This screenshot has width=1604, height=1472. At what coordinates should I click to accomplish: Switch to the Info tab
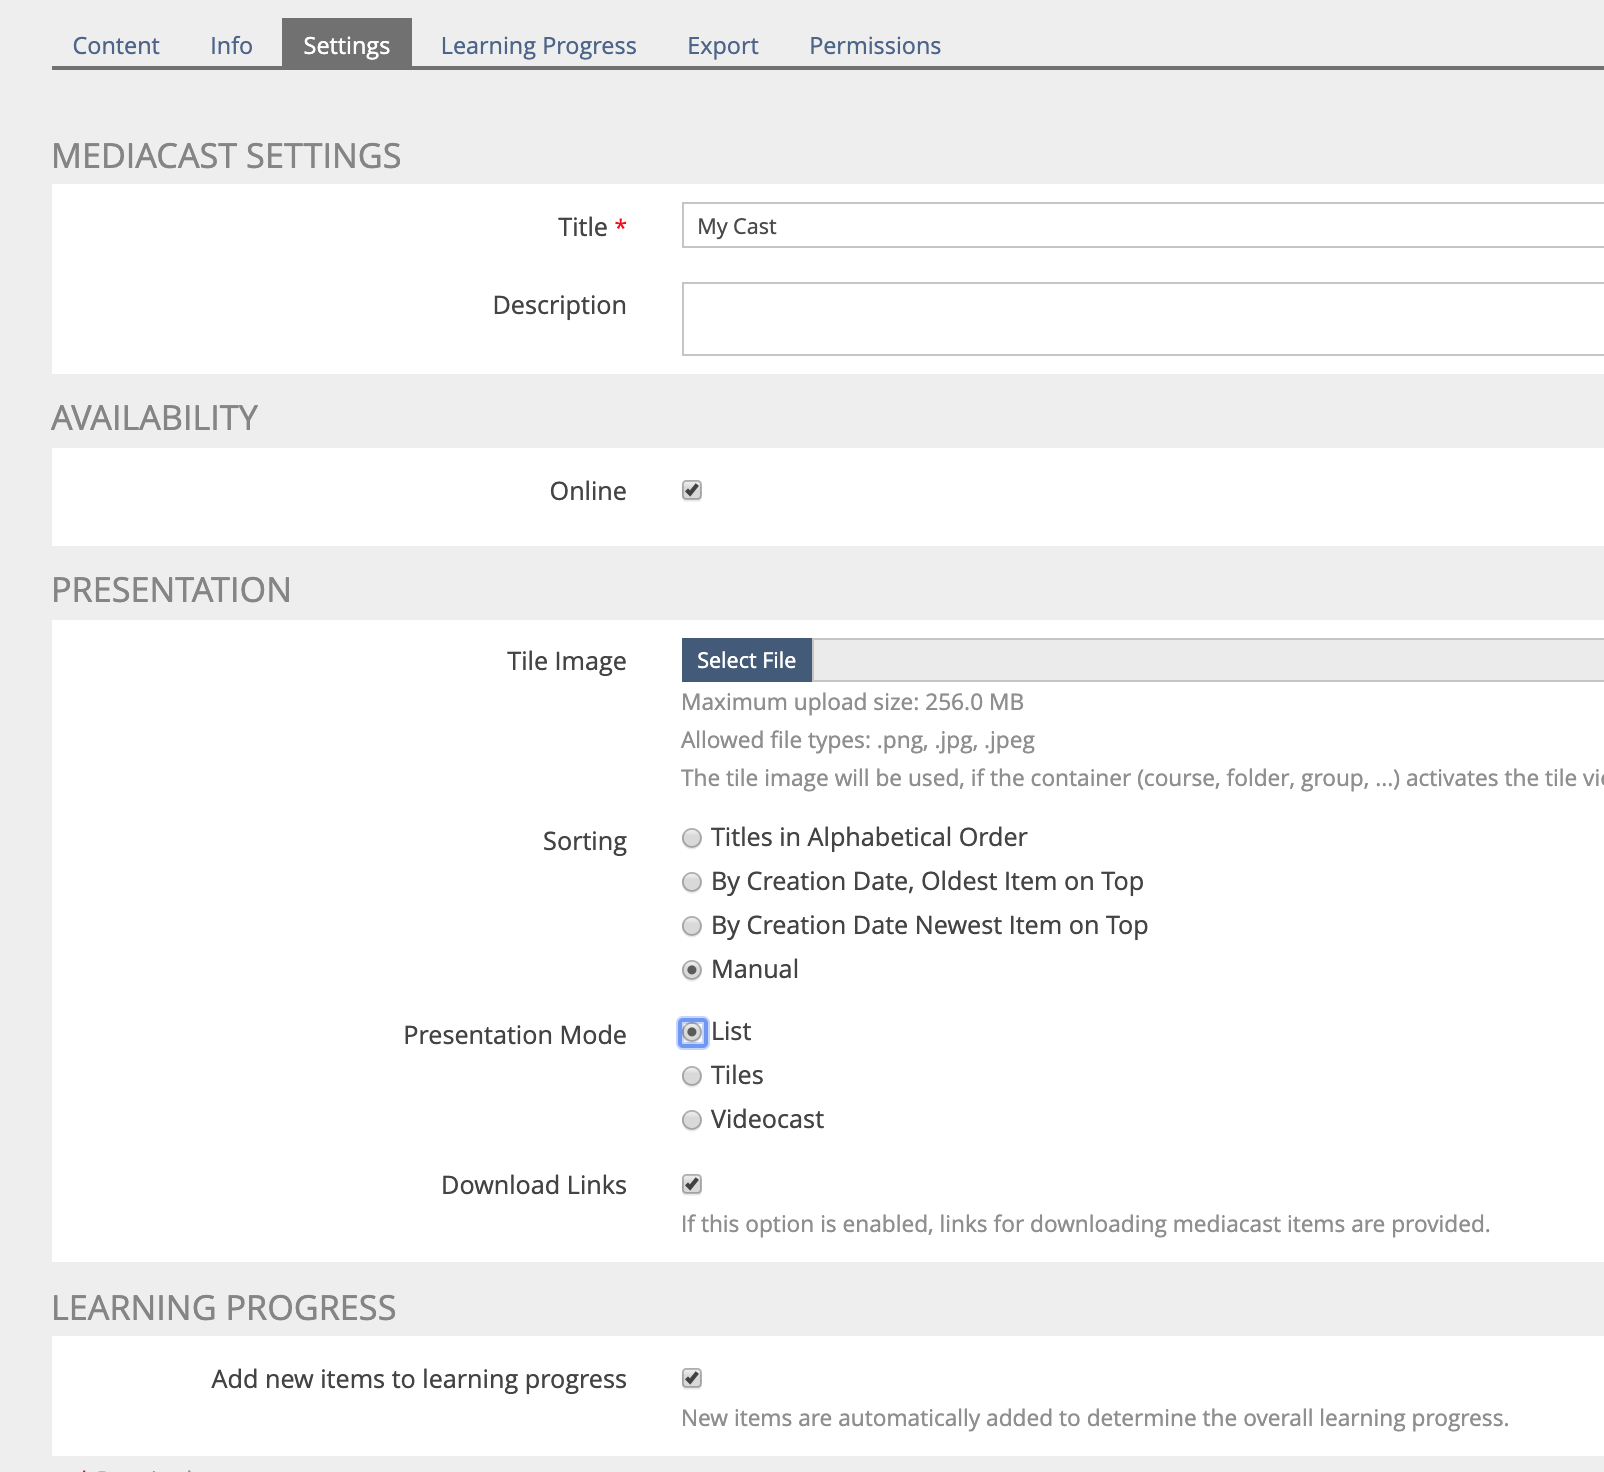tap(231, 46)
